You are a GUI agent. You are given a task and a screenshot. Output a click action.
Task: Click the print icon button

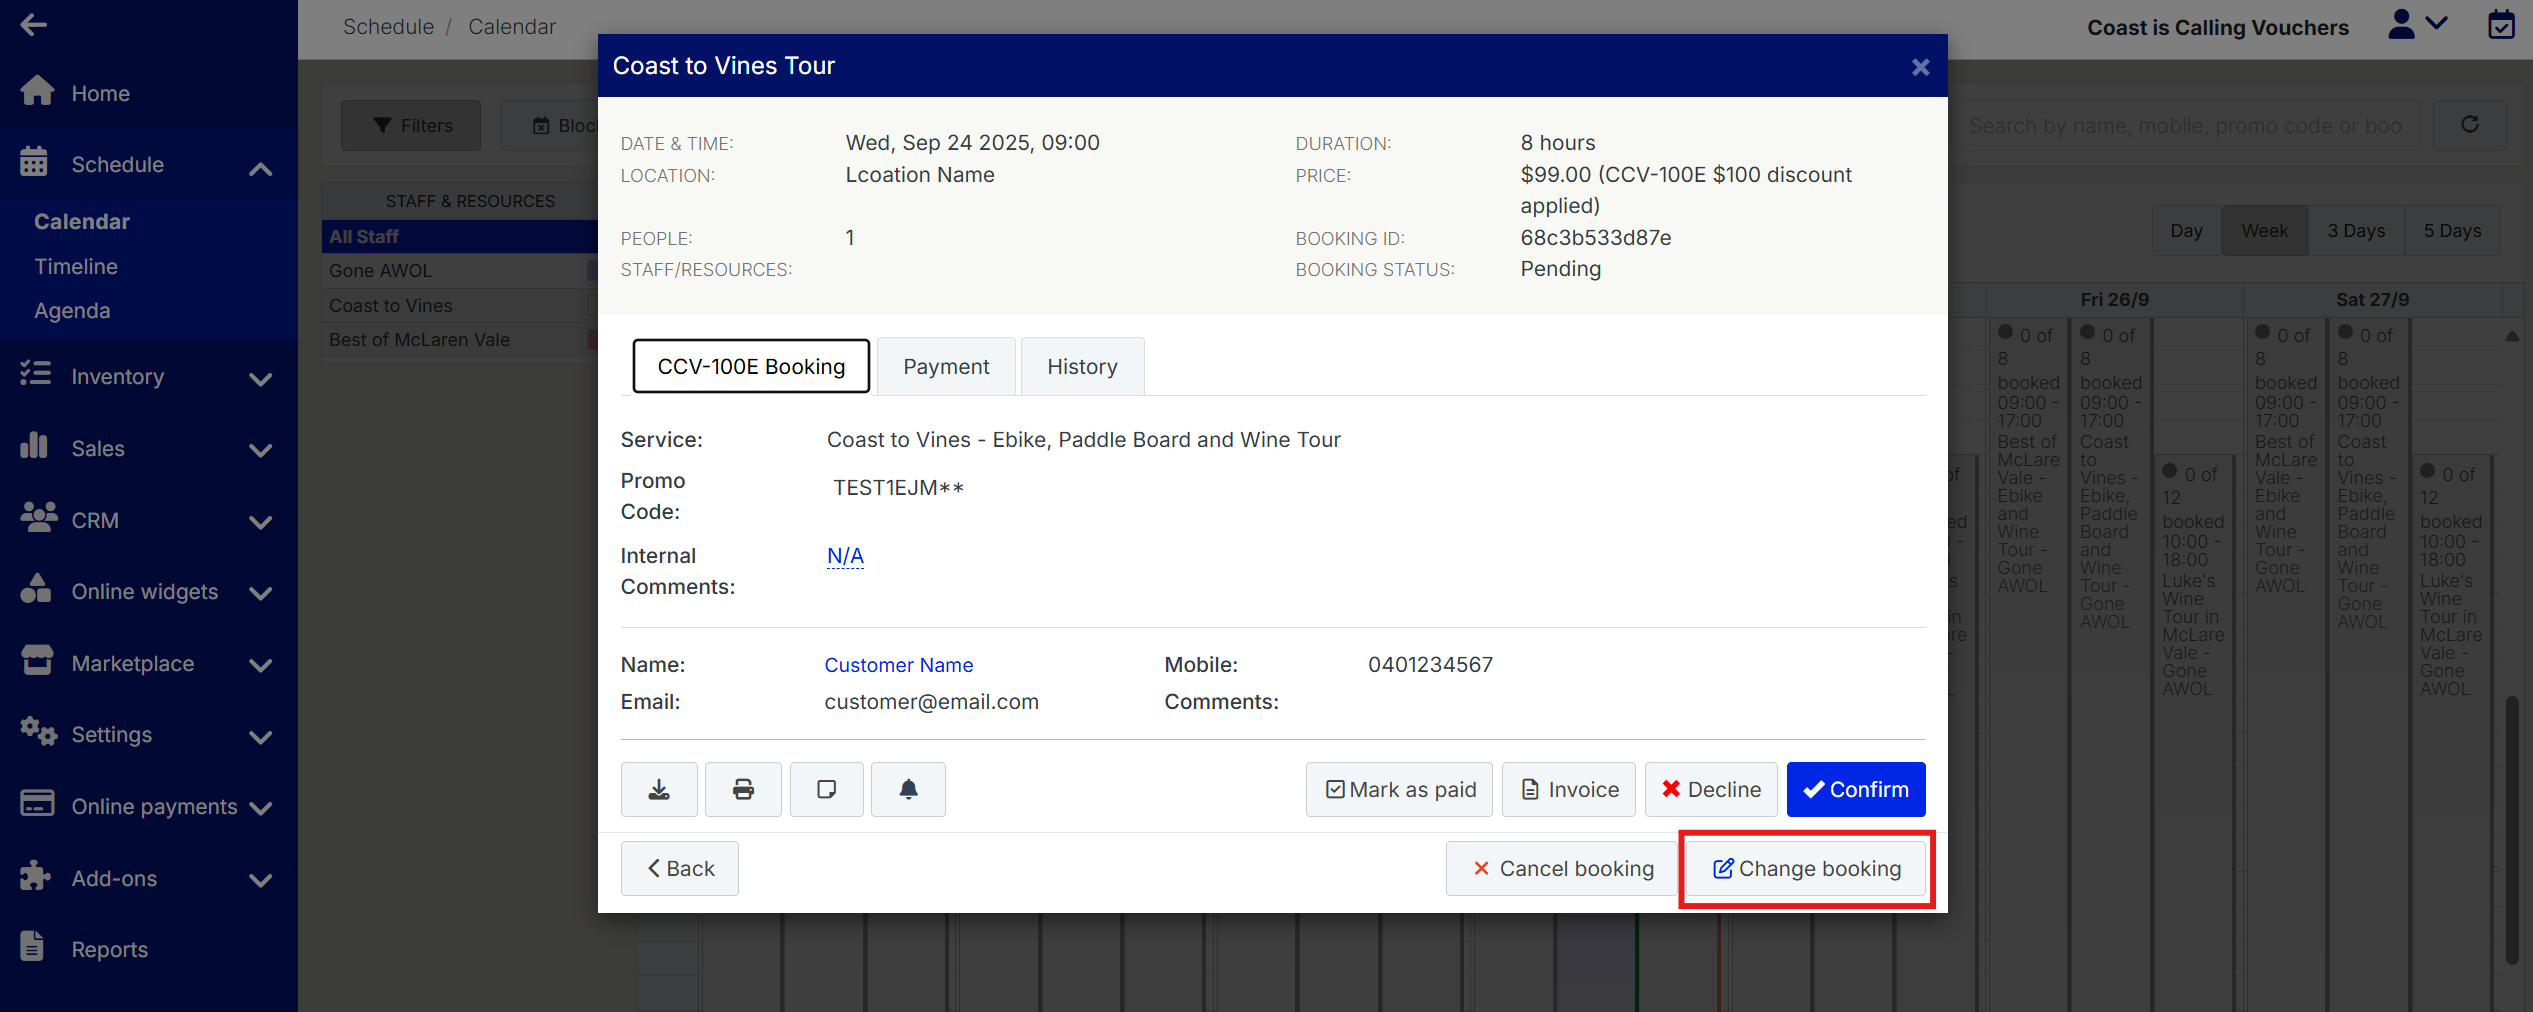[743, 789]
